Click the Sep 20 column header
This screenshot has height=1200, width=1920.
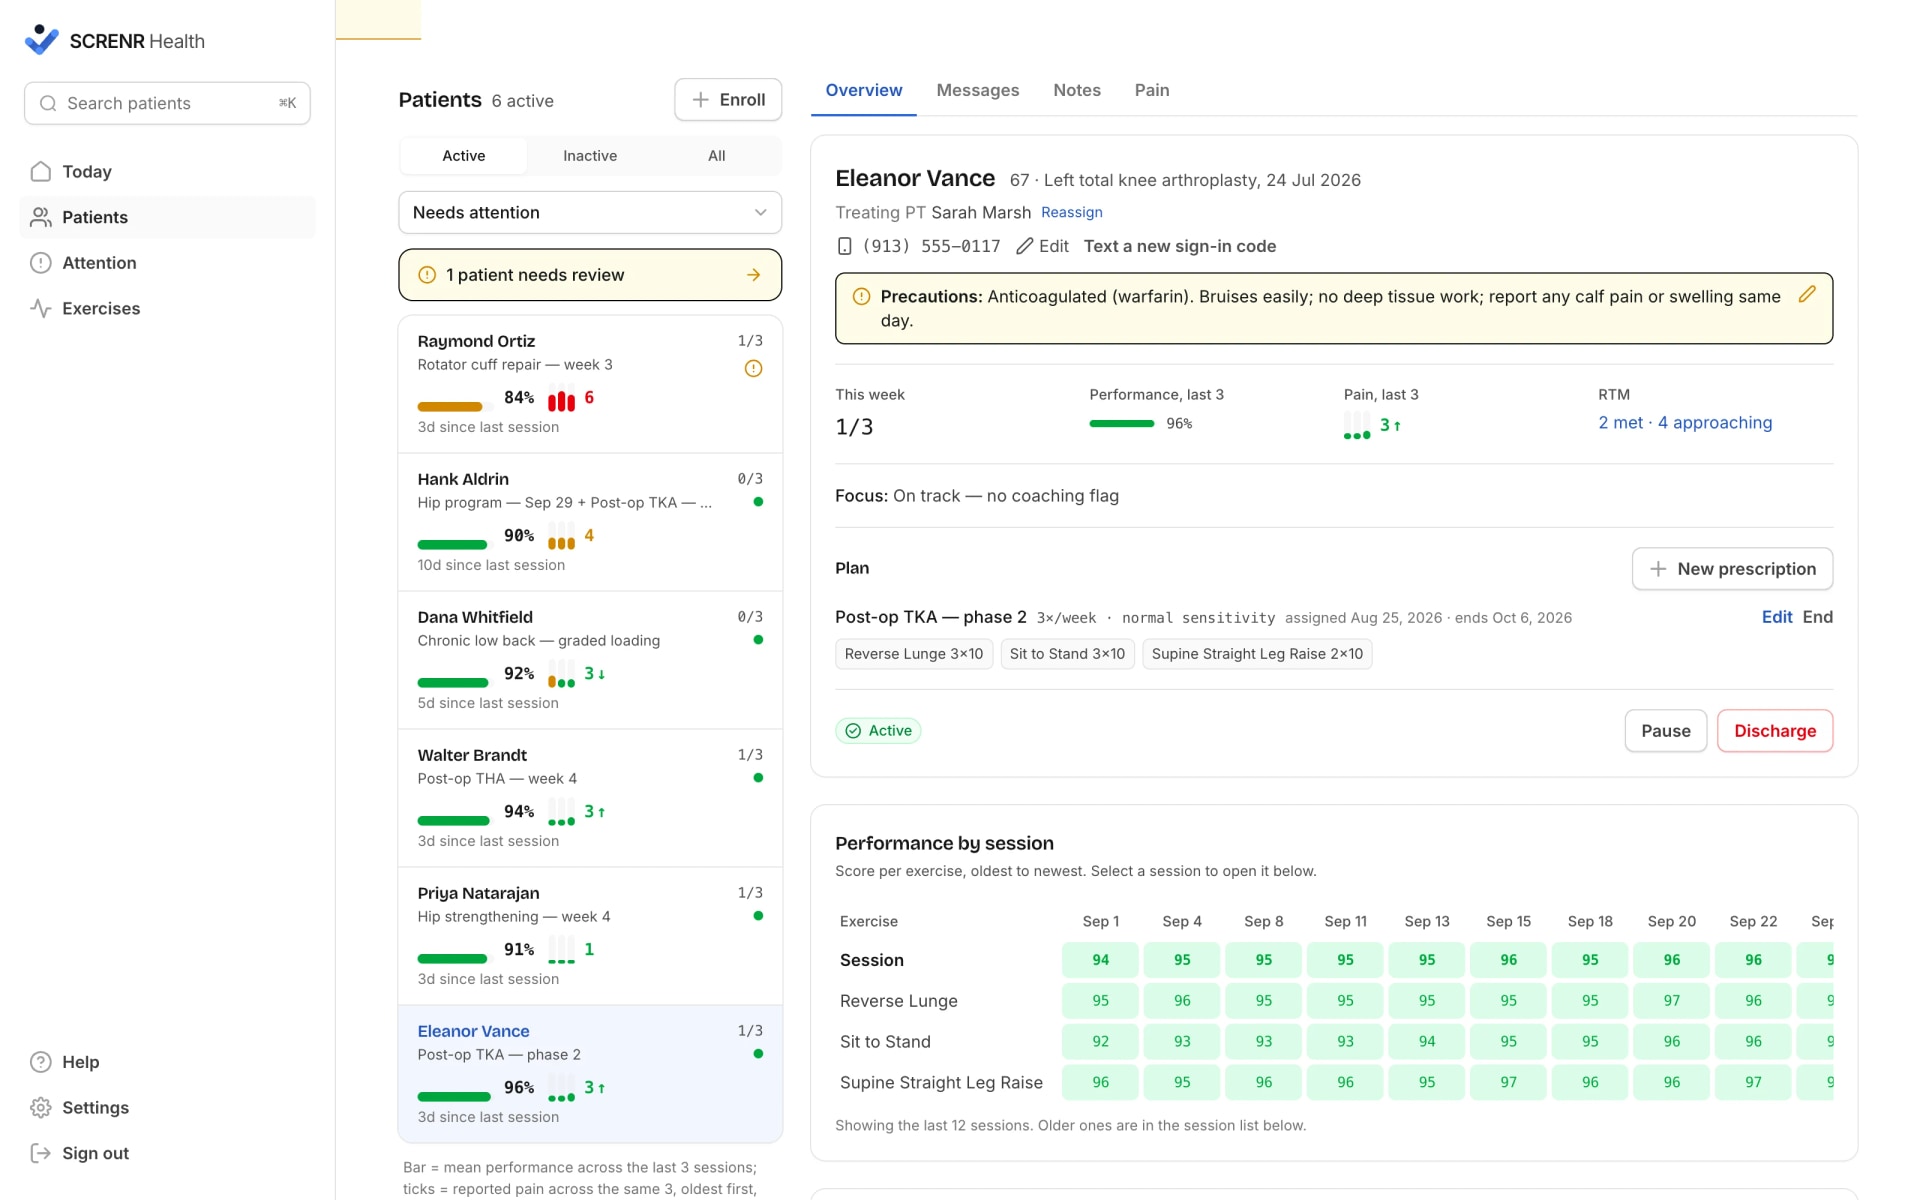point(1672,921)
